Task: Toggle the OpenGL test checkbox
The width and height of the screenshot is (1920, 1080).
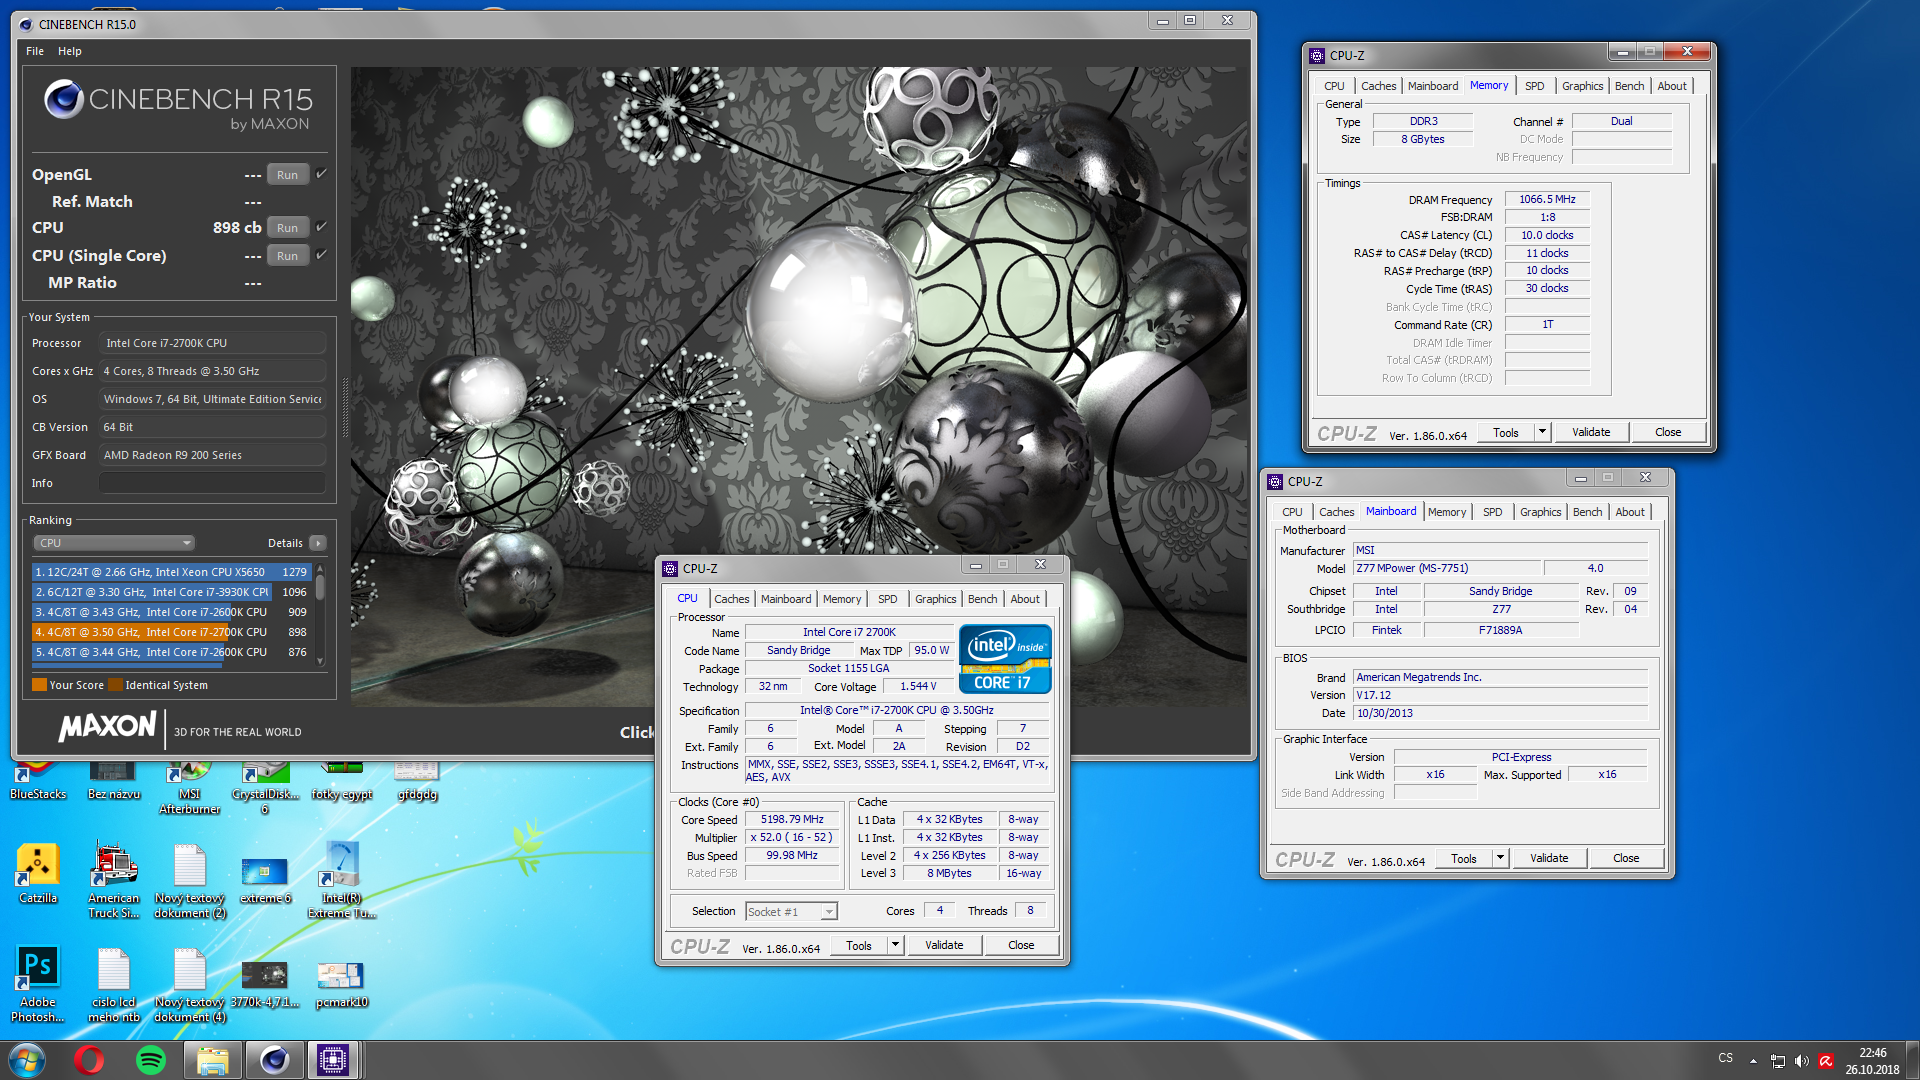Action: (x=321, y=174)
